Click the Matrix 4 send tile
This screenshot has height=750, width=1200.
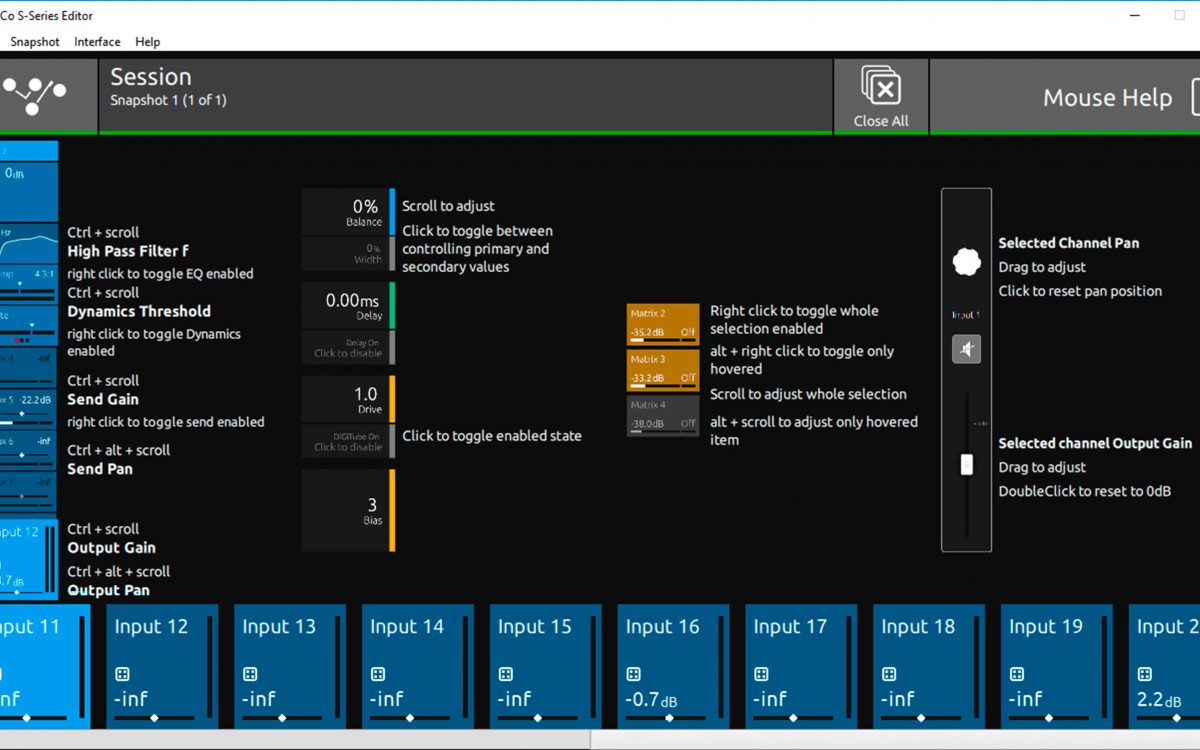662,415
